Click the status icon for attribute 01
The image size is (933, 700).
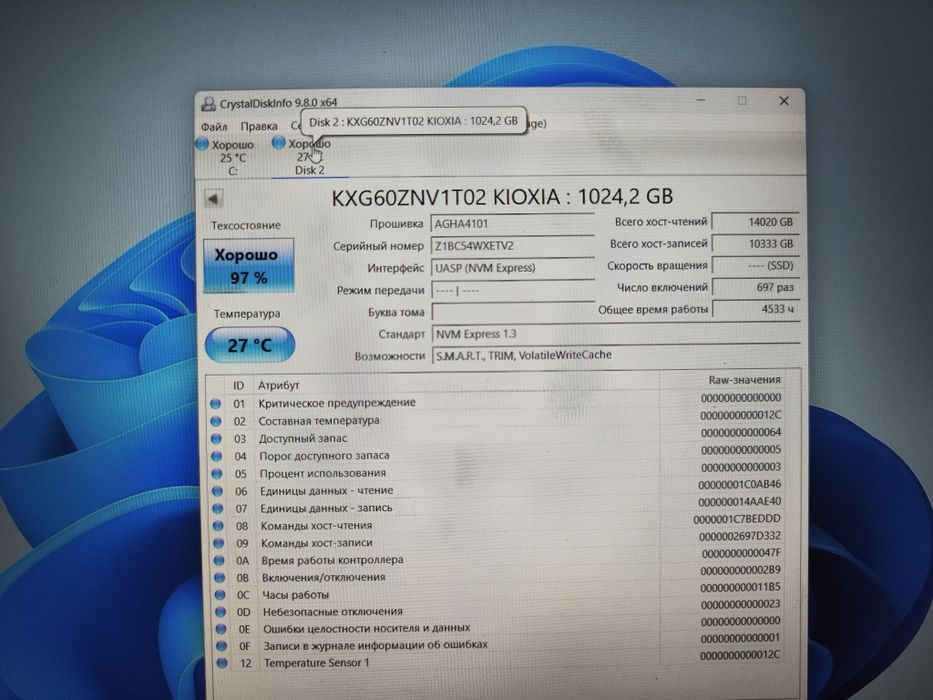[215, 404]
